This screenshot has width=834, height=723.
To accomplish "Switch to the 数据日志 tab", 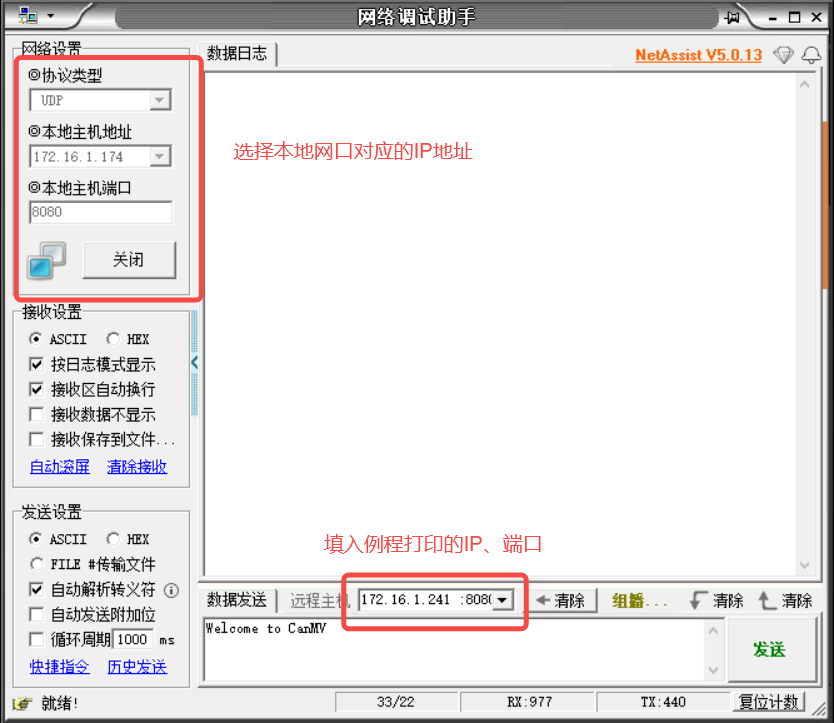I will pyautogui.click(x=237, y=54).
